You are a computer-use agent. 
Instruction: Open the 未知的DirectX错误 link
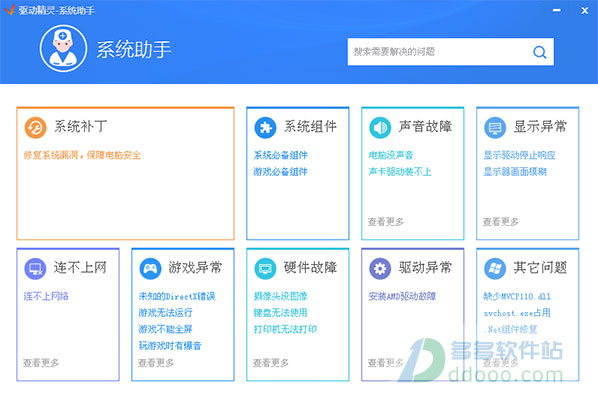177,296
